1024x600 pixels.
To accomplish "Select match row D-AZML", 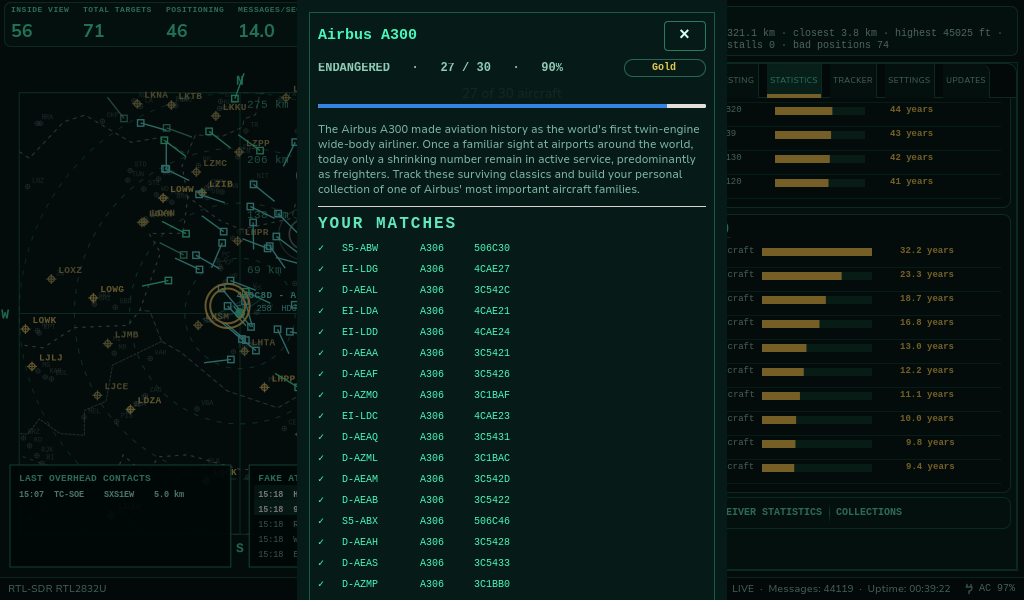I will click(511, 458).
